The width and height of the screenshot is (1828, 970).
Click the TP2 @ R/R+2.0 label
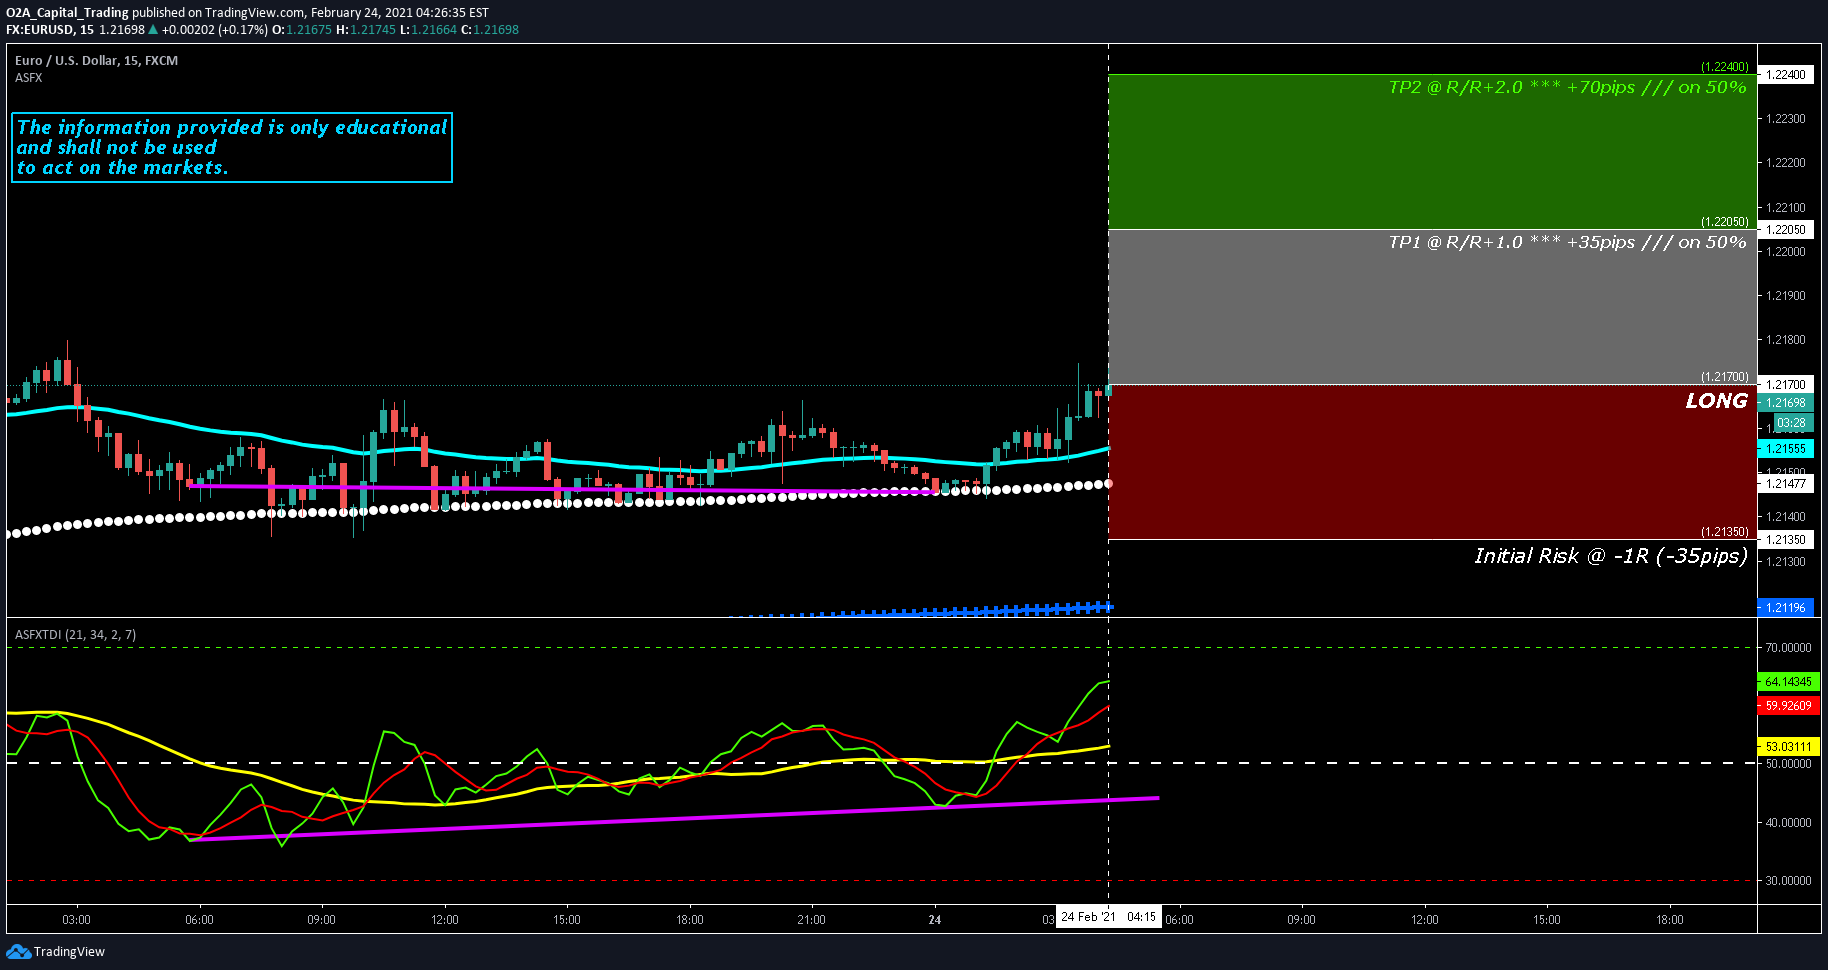point(1567,87)
